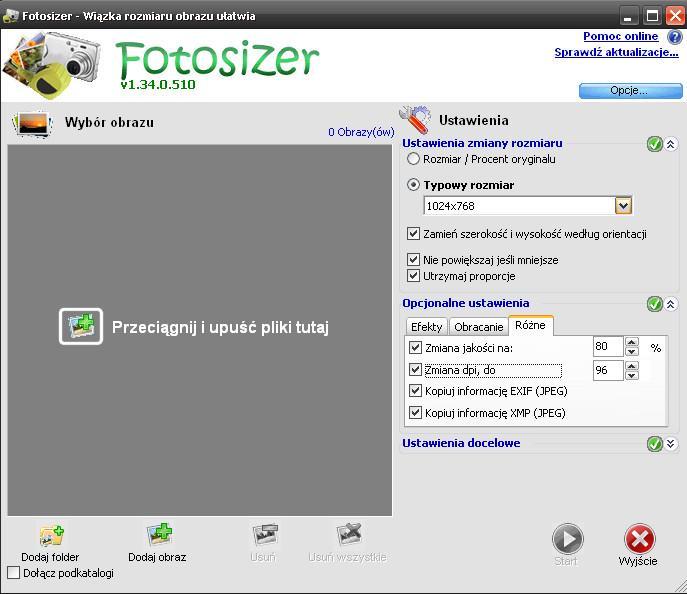Click the green check next to Opcjonalne ustawienia
Image resolution: width=687 pixels, height=594 pixels.
click(655, 304)
